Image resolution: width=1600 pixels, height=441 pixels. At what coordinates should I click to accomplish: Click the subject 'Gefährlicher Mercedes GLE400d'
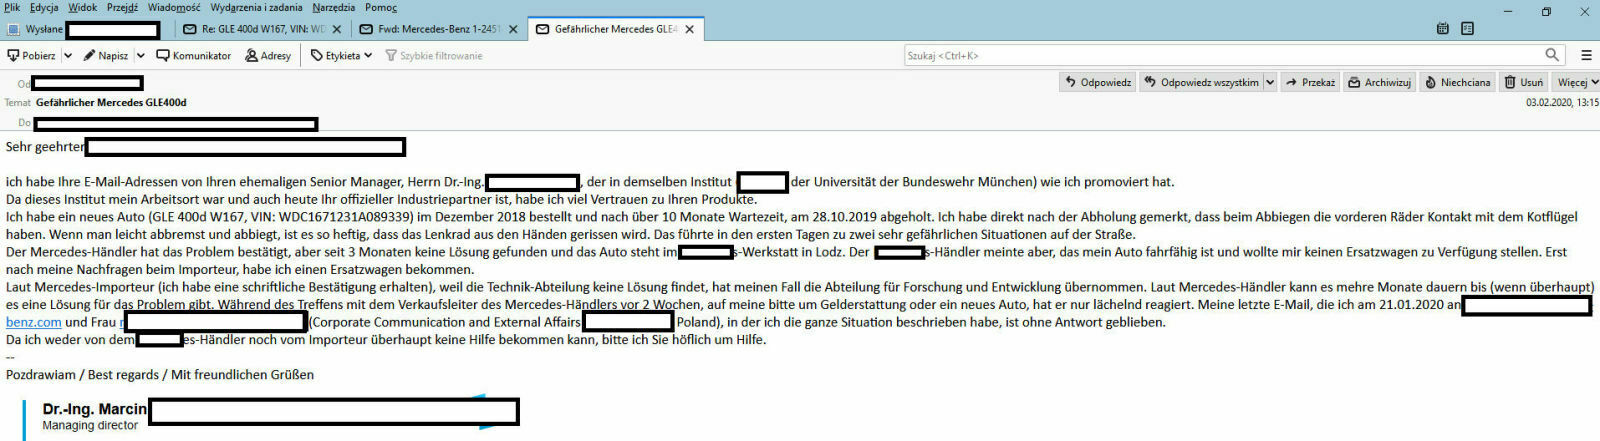[111, 102]
